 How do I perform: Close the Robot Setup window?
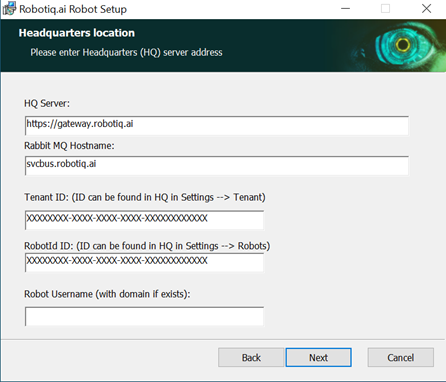point(426,9)
